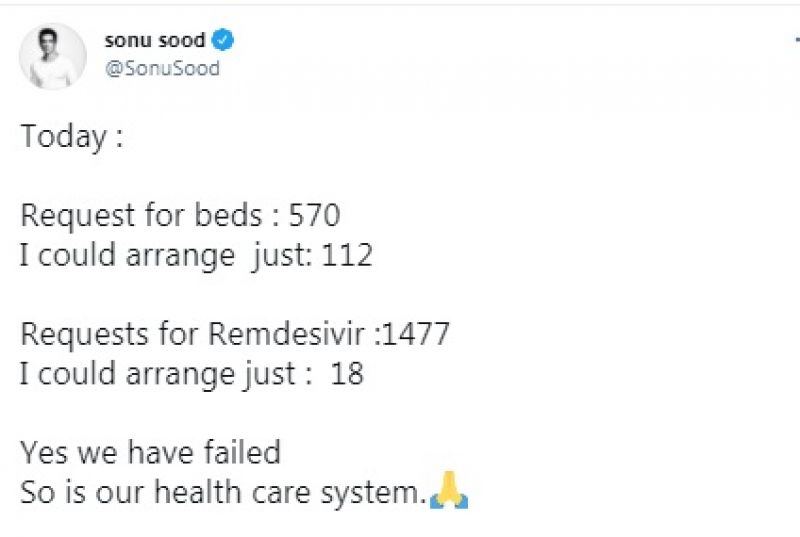Select the number 112
Viewport: 800px width, 537px height.
(x=348, y=255)
